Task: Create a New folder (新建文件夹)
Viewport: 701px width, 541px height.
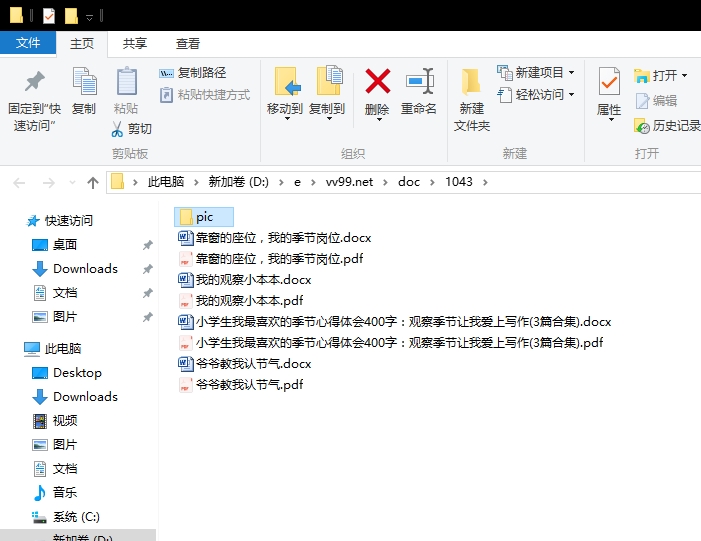Action: pyautogui.click(x=472, y=99)
